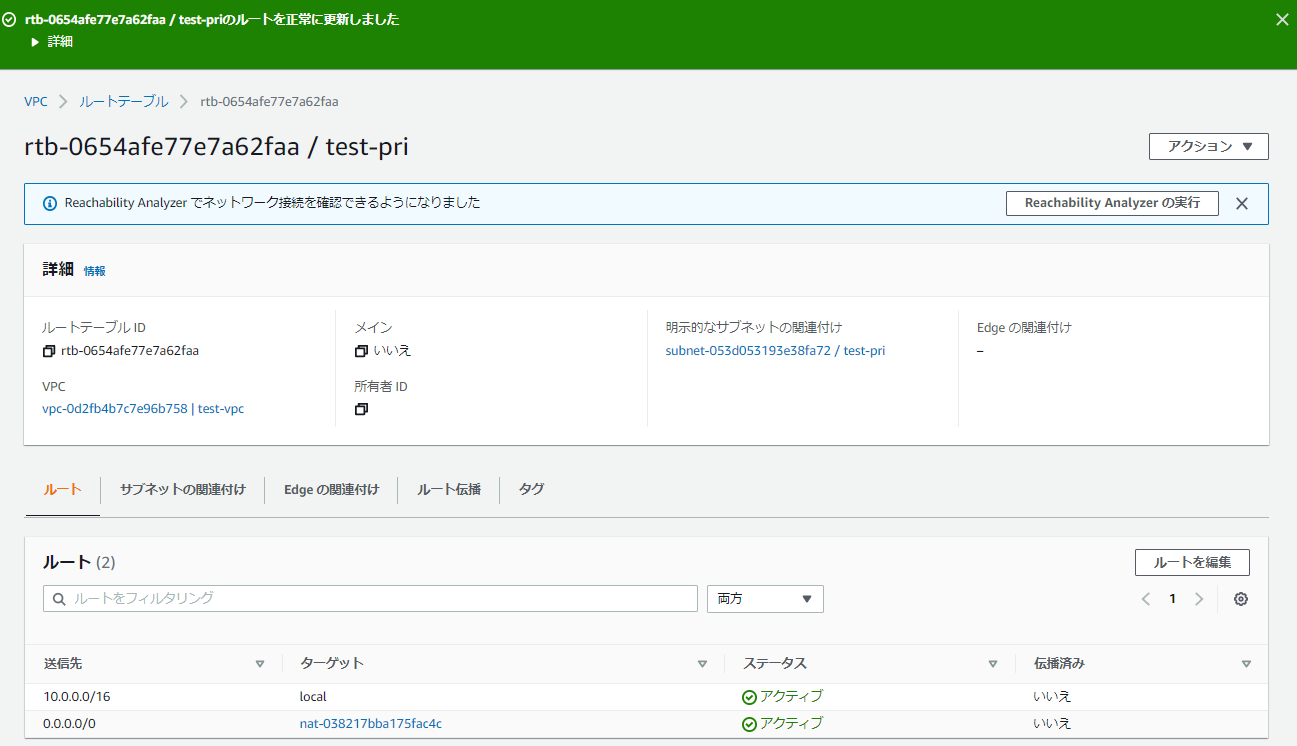Viewport: 1297px width, 746px height.
Task: Run Reachability Analyzer の実行 button
Action: tap(1112, 203)
